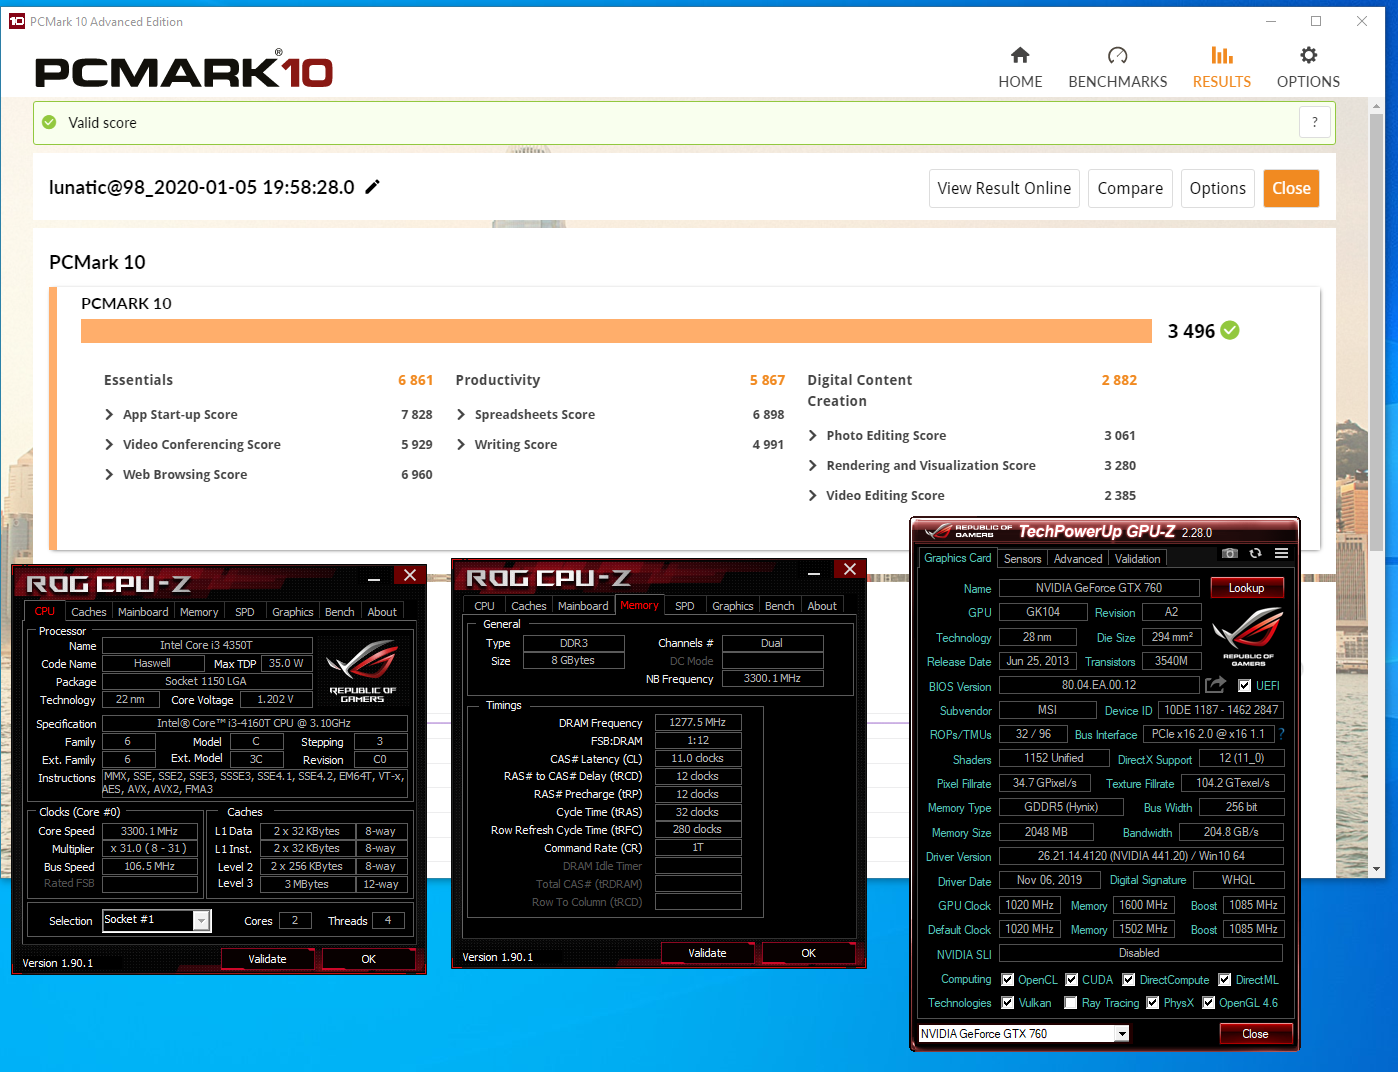1398x1072 pixels.
Task: Click View Result Online button
Action: point(1004,188)
